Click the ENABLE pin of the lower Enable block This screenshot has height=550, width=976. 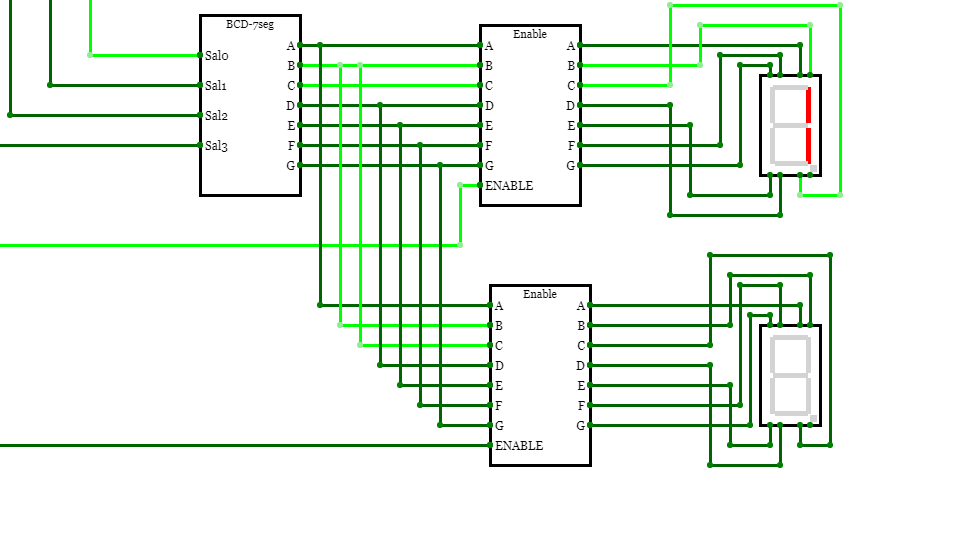(x=491, y=445)
